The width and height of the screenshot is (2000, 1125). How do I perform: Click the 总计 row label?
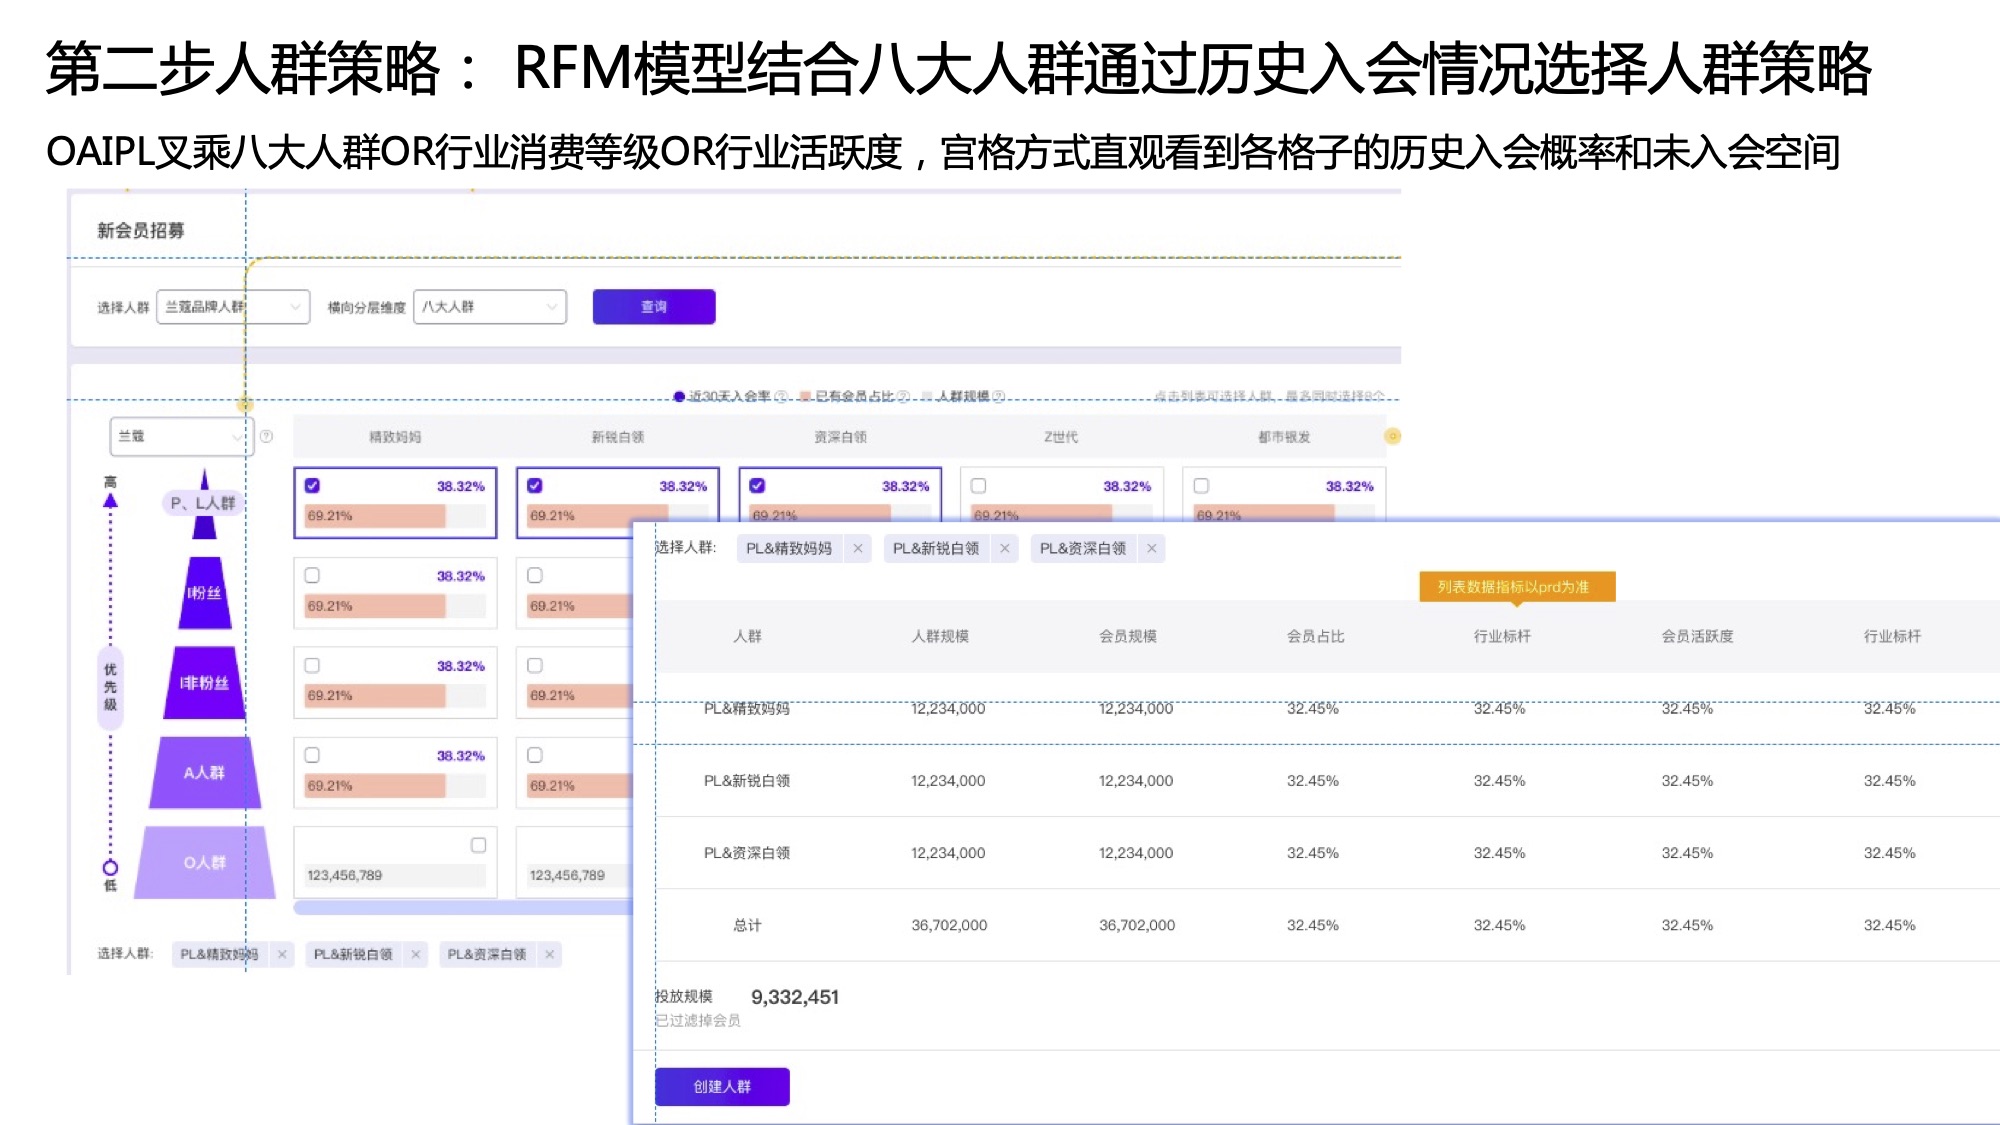tap(747, 925)
